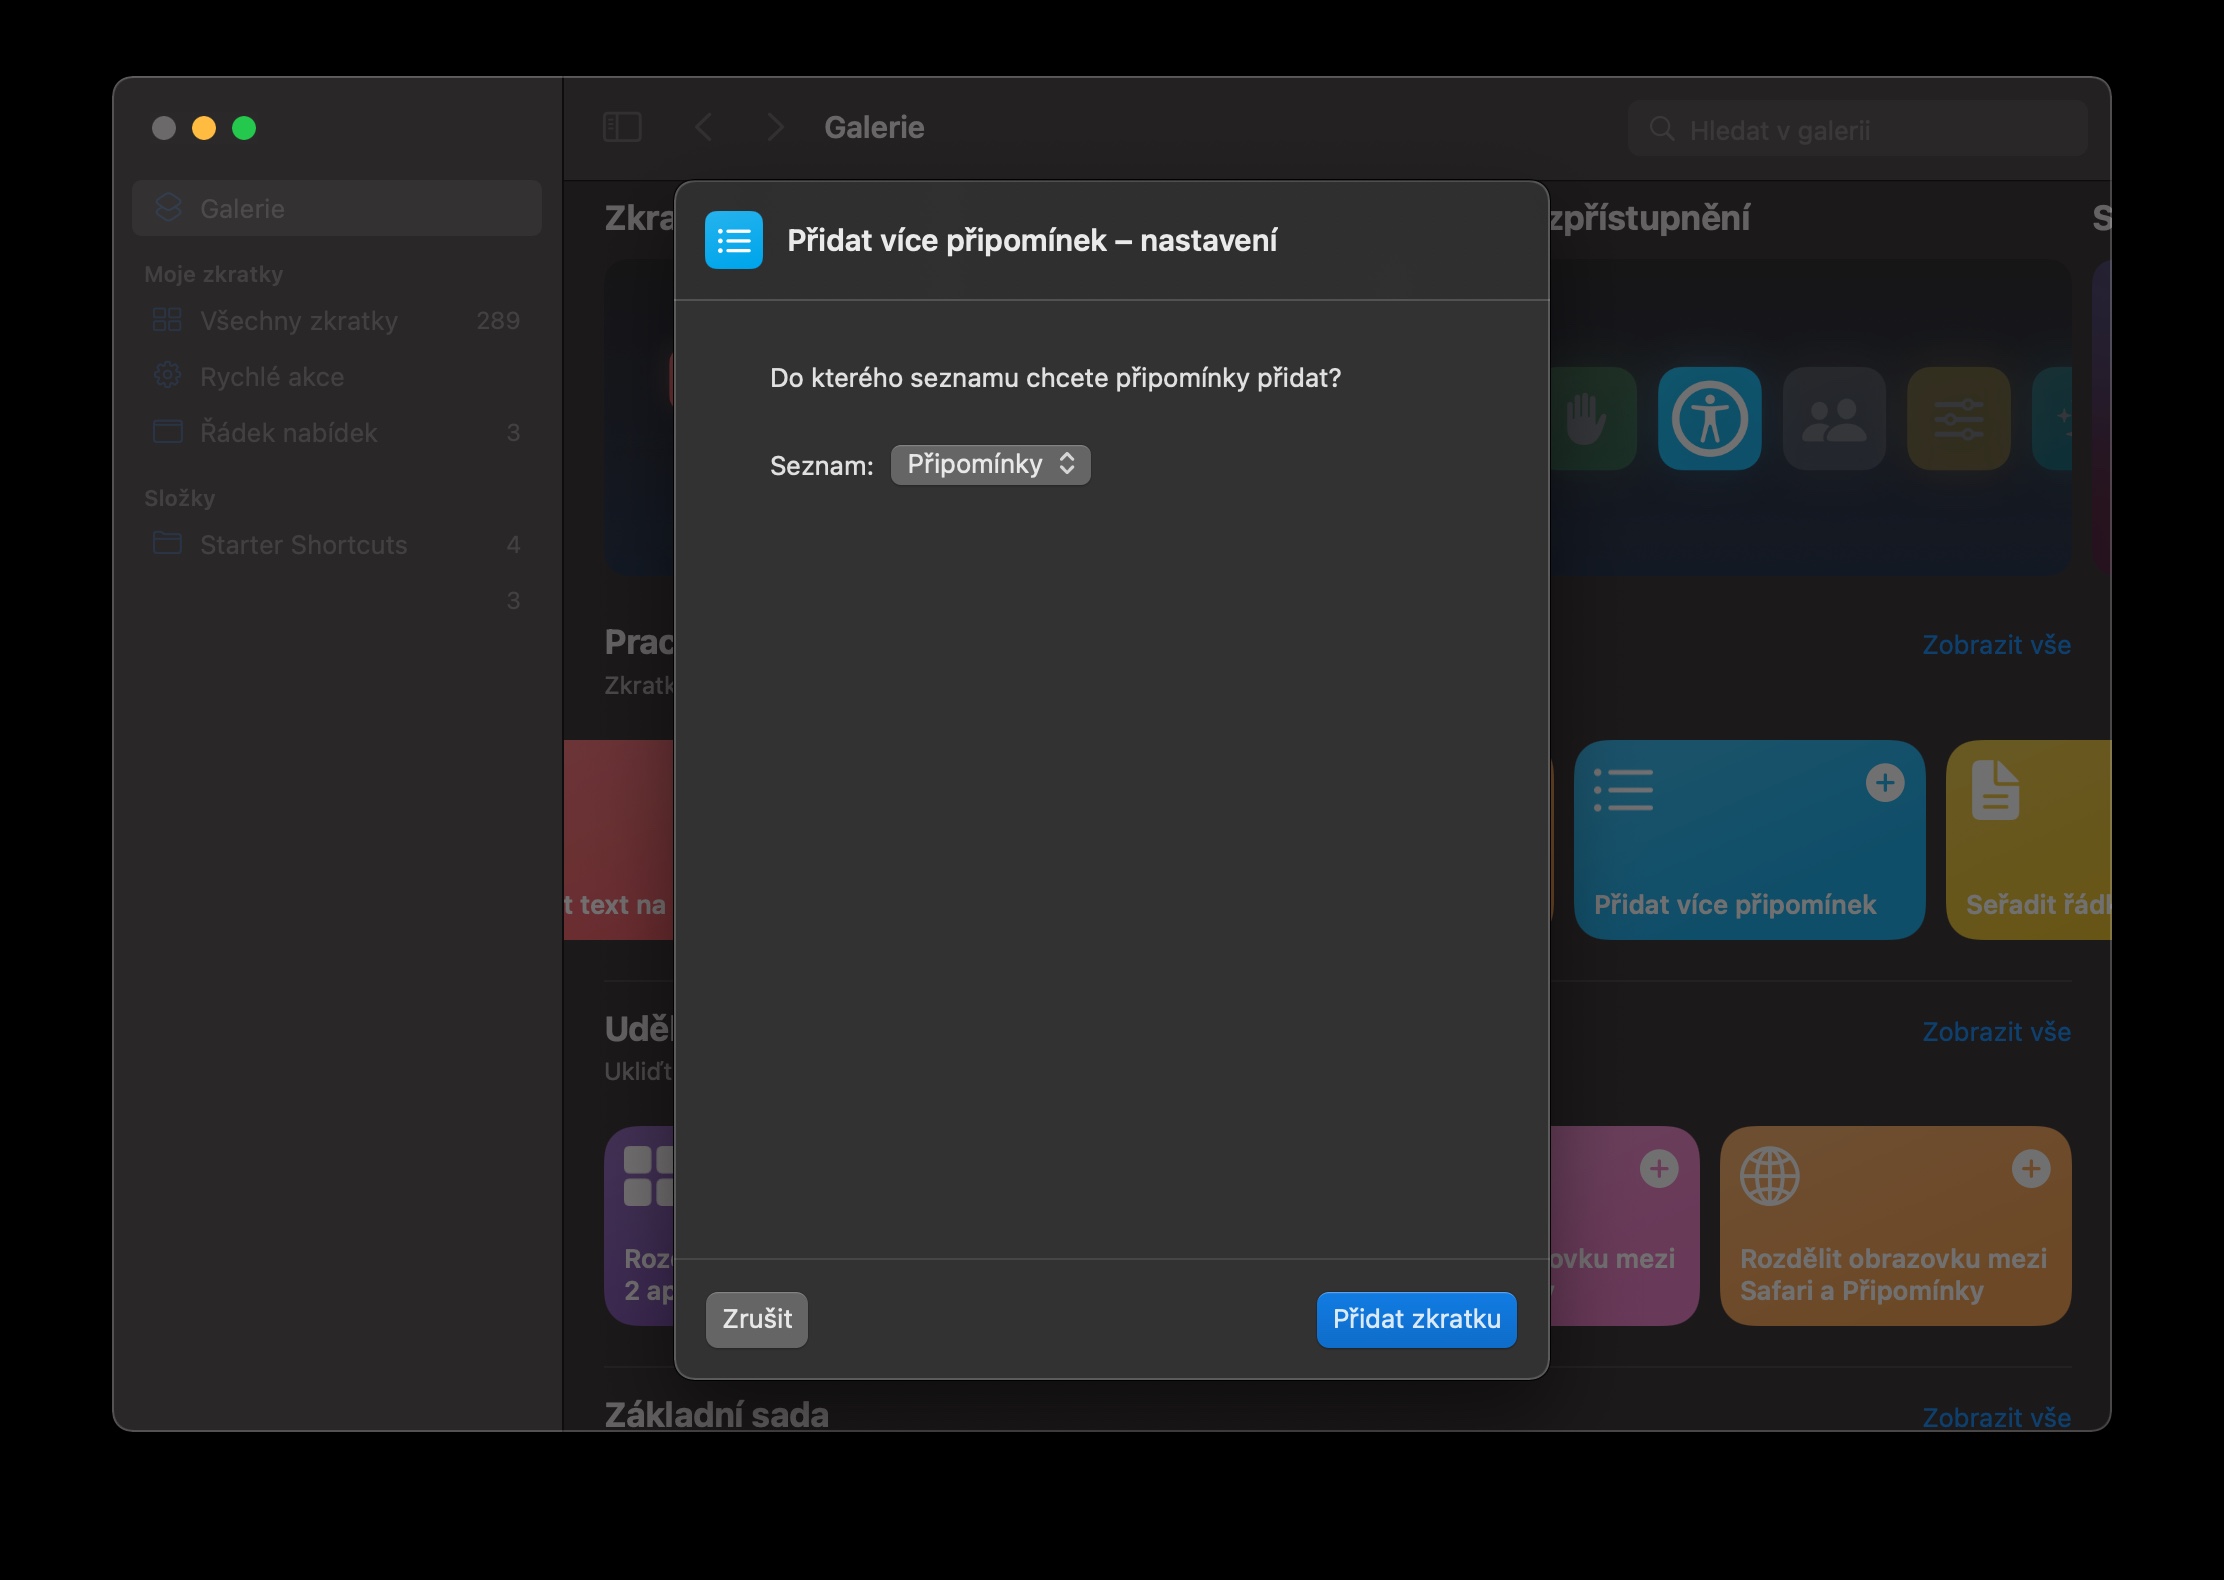Click the 'Hledat v galerii' search field
The height and width of the screenshot is (1580, 2224).
(1860, 130)
